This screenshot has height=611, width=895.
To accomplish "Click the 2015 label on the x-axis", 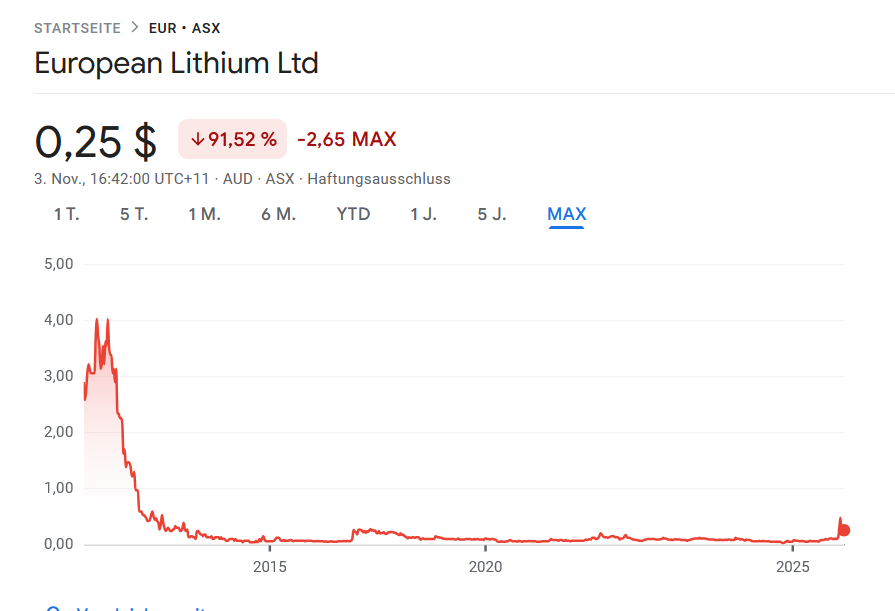I will [270, 567].
